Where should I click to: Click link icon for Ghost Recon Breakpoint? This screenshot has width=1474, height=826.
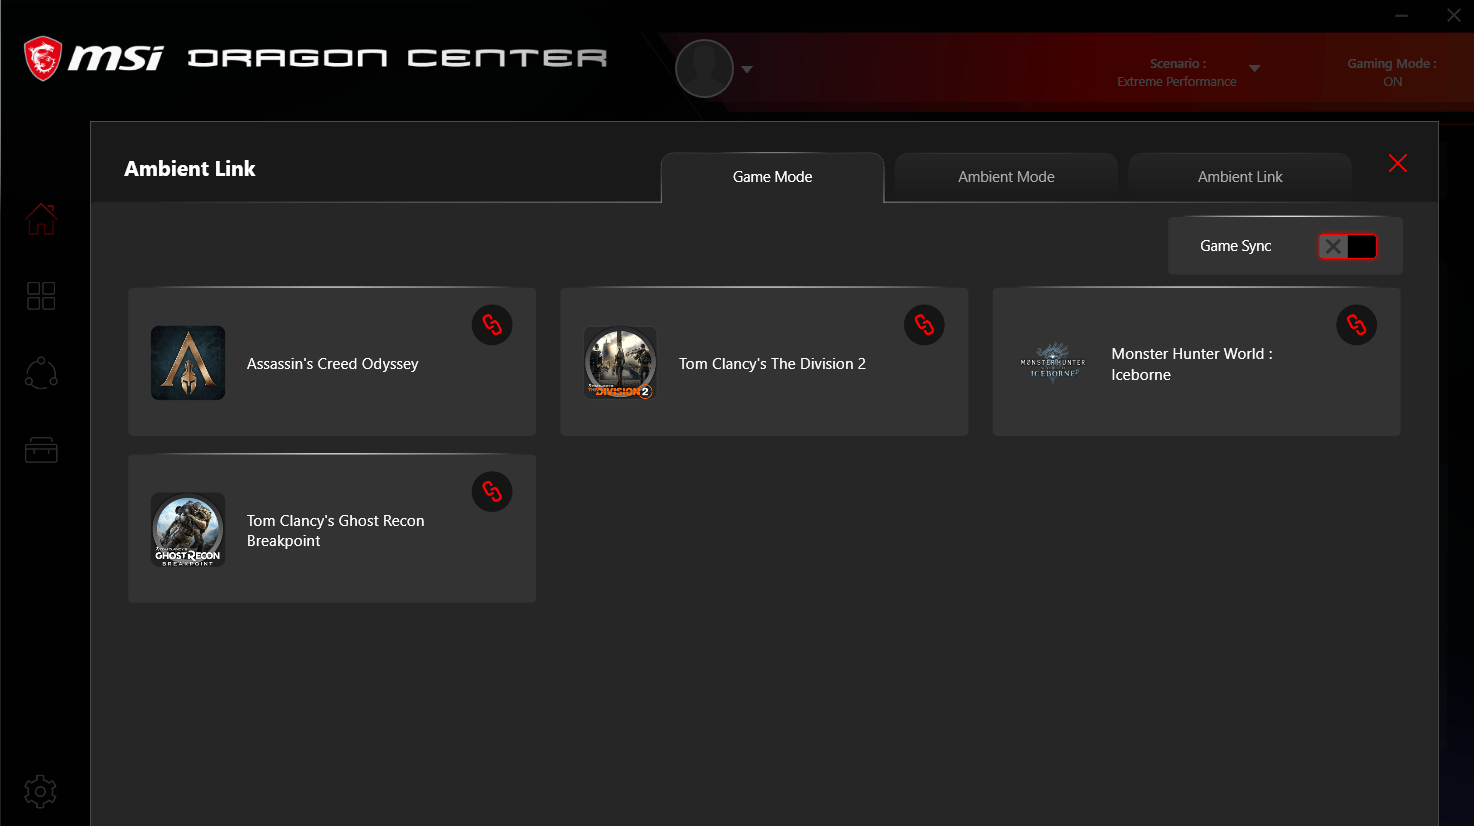point(492,492)
